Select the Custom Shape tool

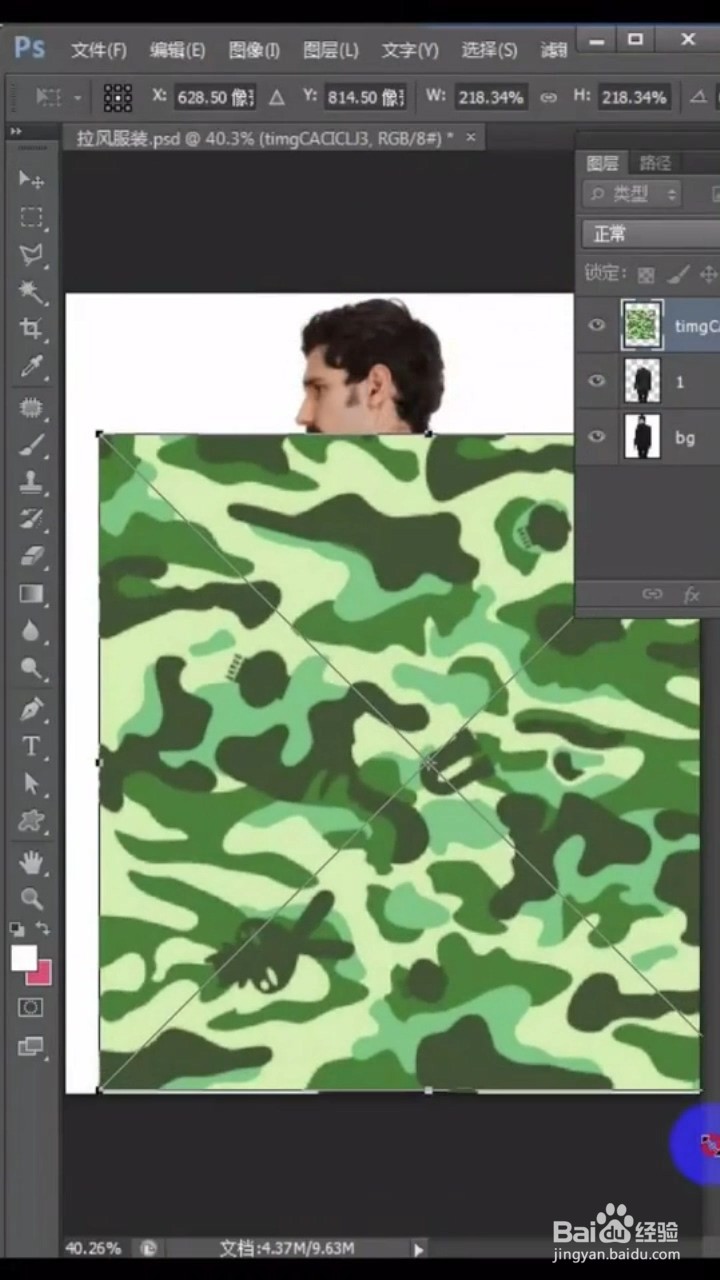31,821
